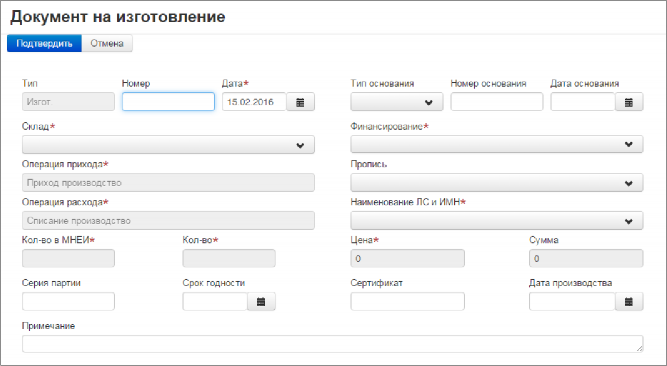
Task: Click the Отмена button
Action: coord(107,43)
